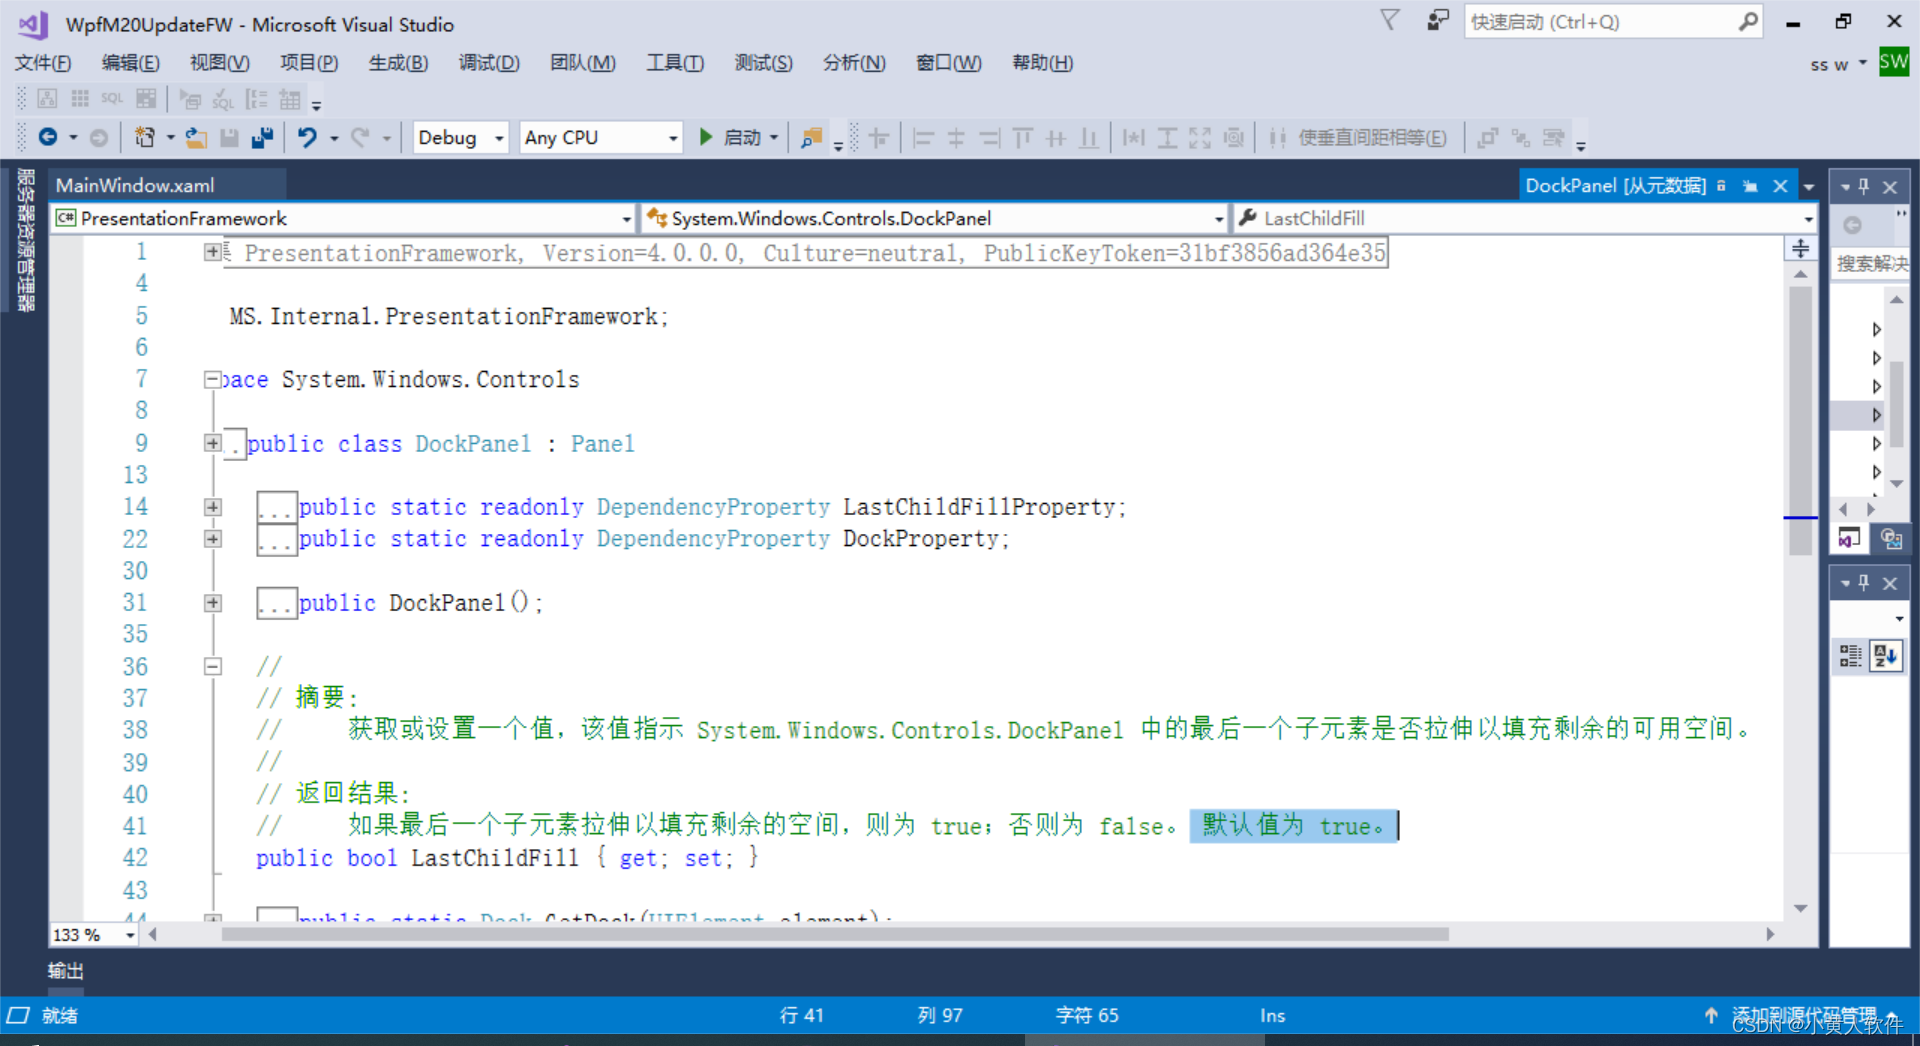
Task: Collapse the namespace region on line 7
Action: (x=212, y=378)
